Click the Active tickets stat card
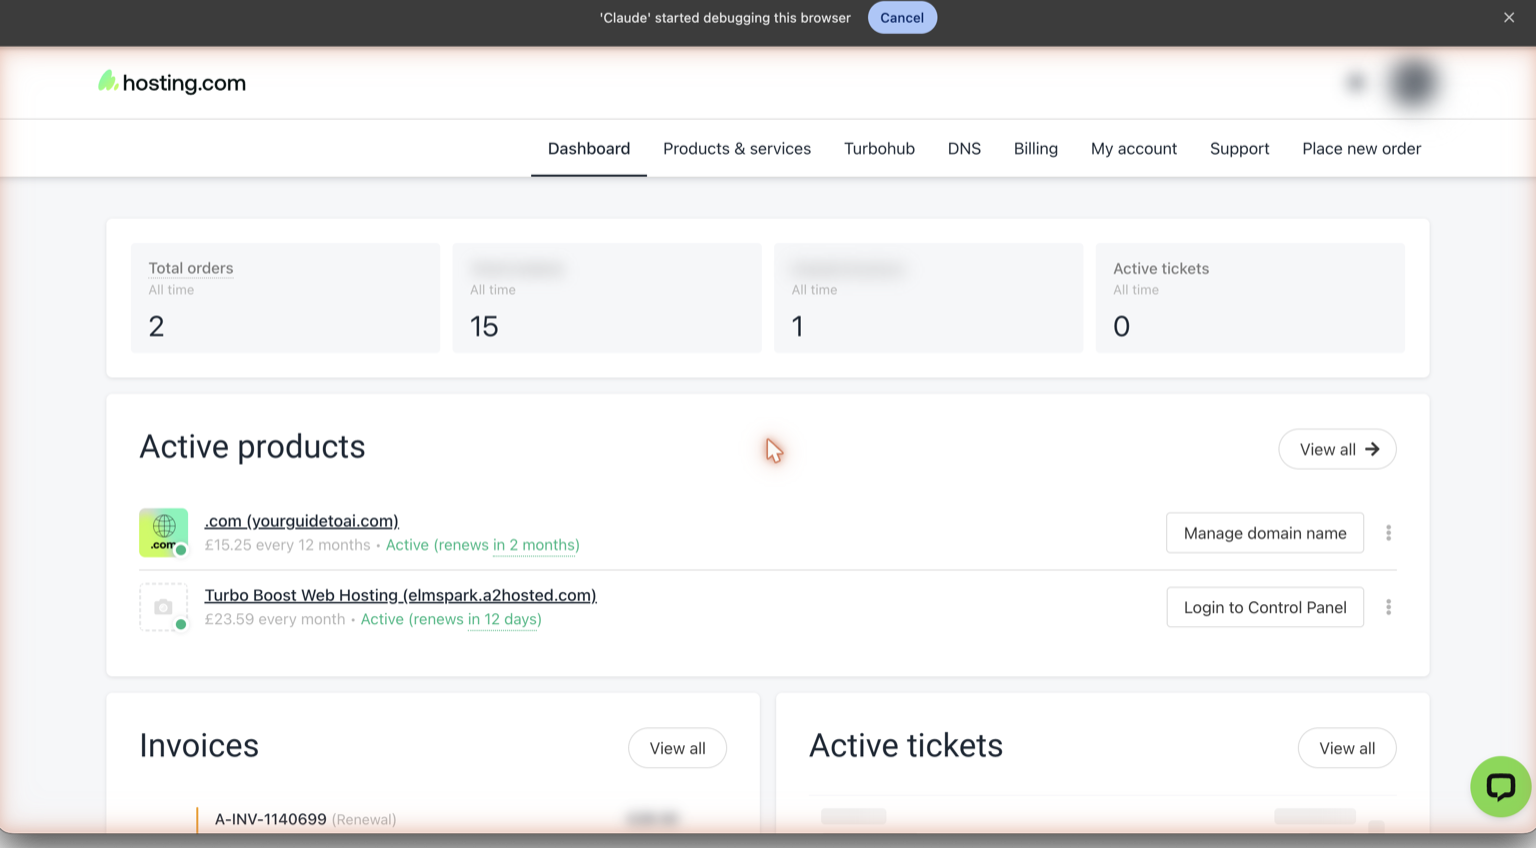 point(1250,298)
